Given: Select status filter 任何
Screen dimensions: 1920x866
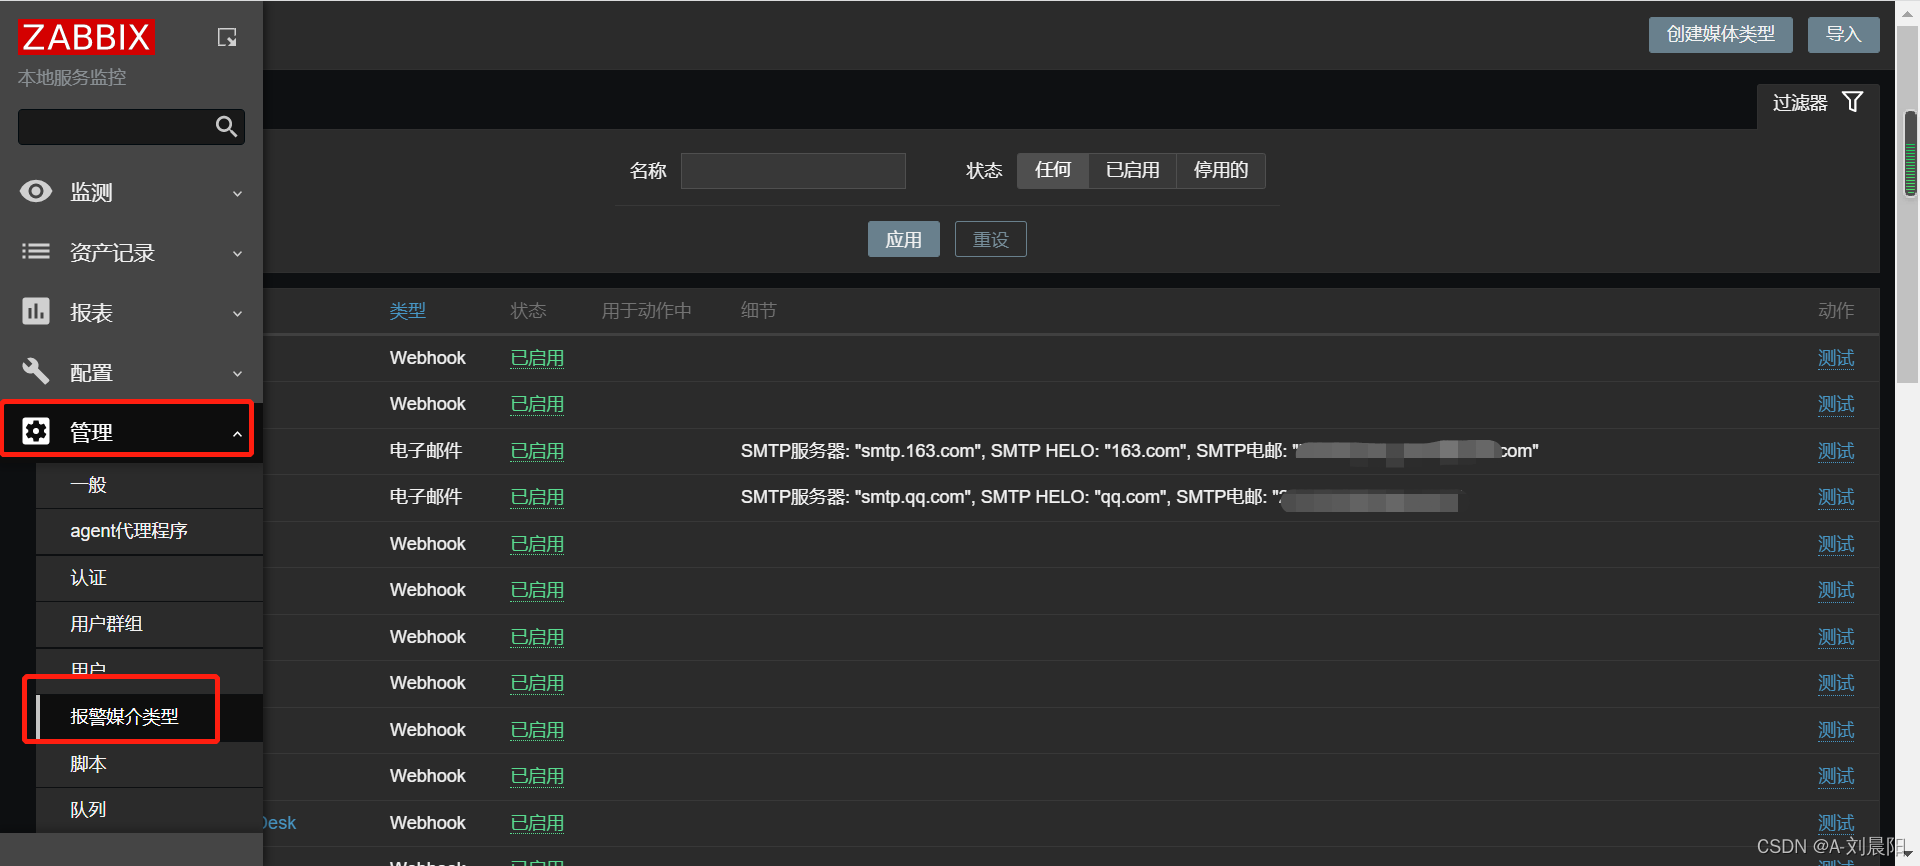Looking at the screenshot, I should pos(1052,171).
